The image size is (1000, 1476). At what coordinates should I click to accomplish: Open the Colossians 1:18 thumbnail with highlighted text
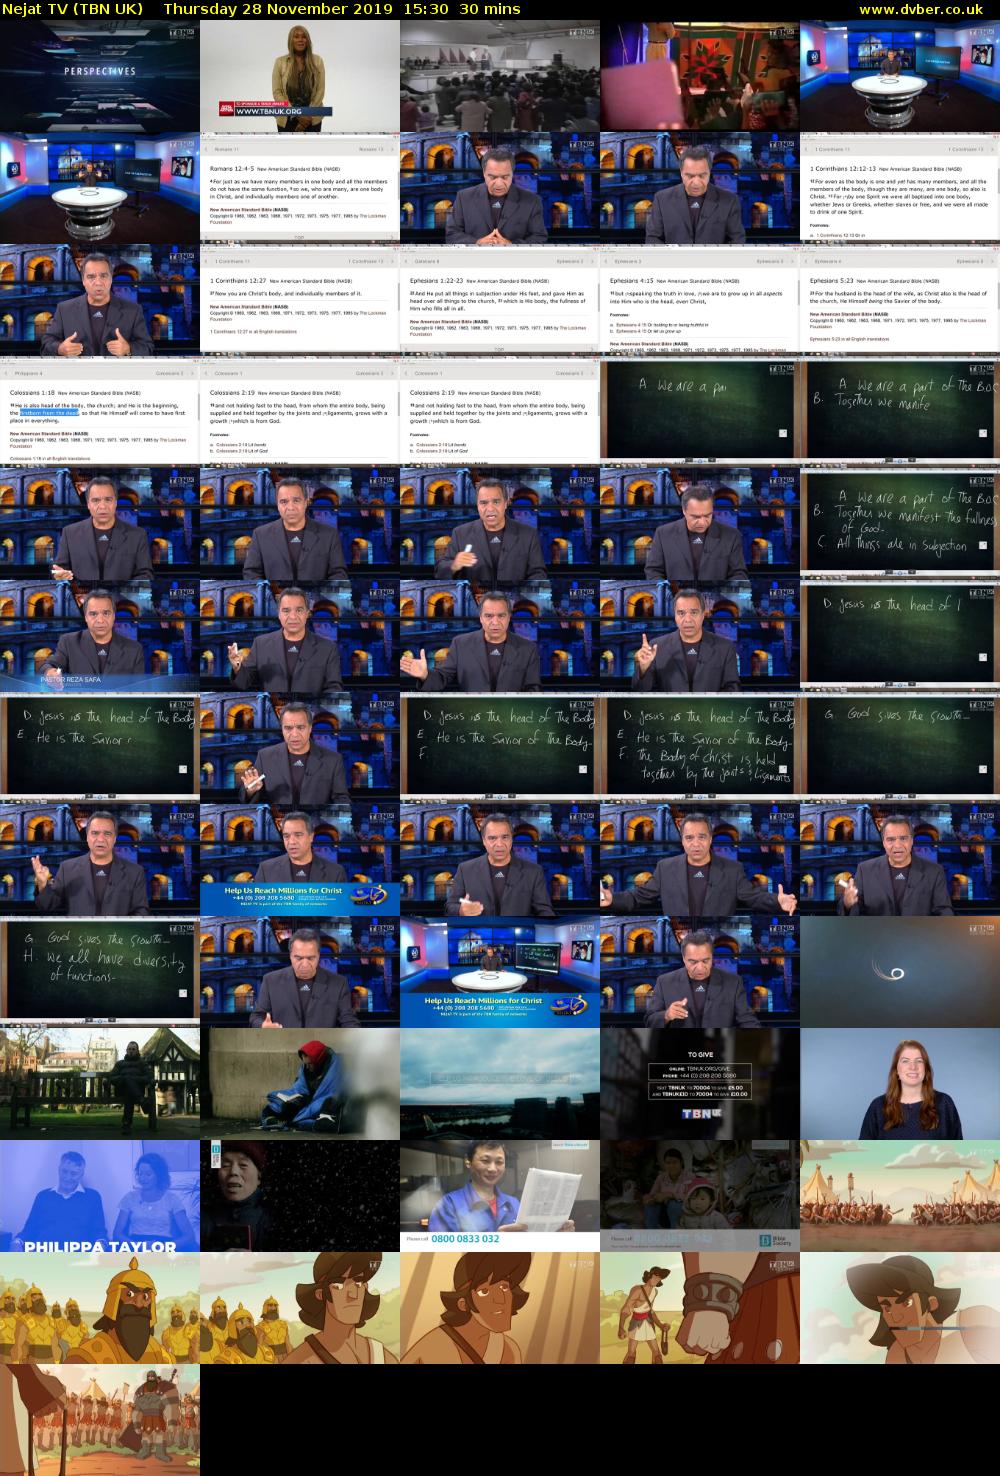tap(100, 411)
